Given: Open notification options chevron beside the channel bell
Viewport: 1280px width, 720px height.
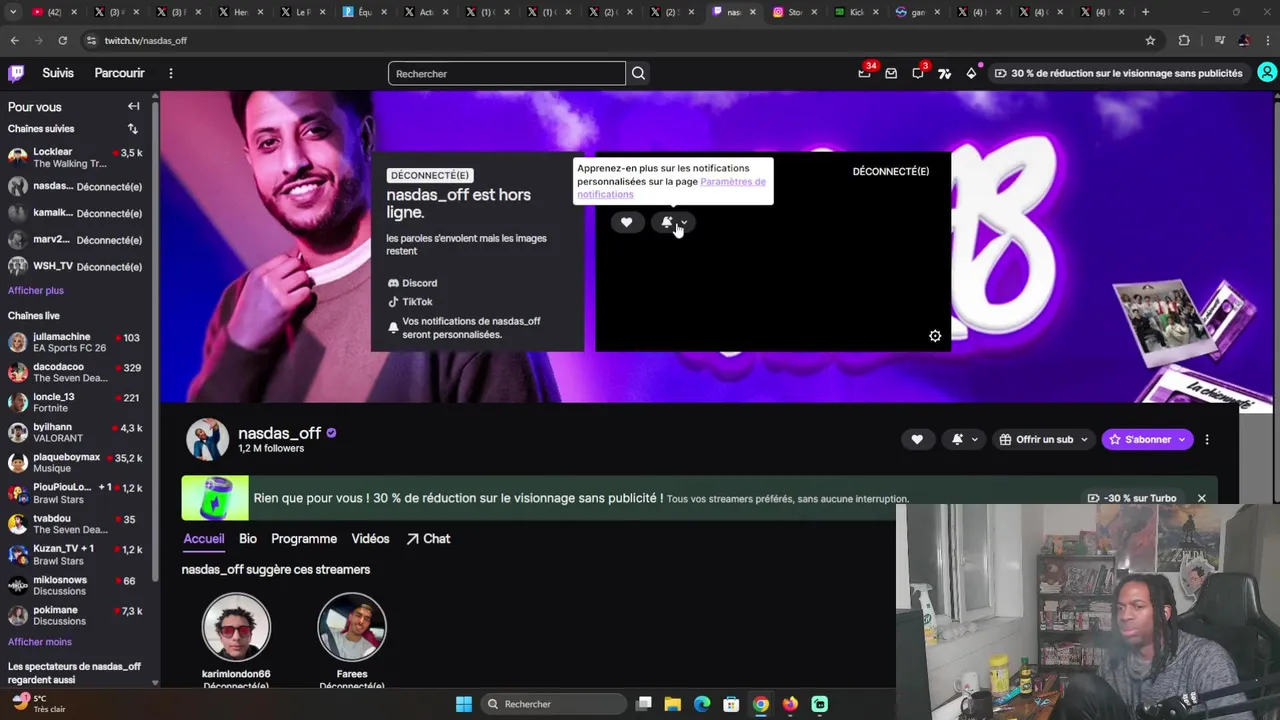Looking at the screenshot, I should click(x=975, y=439).
